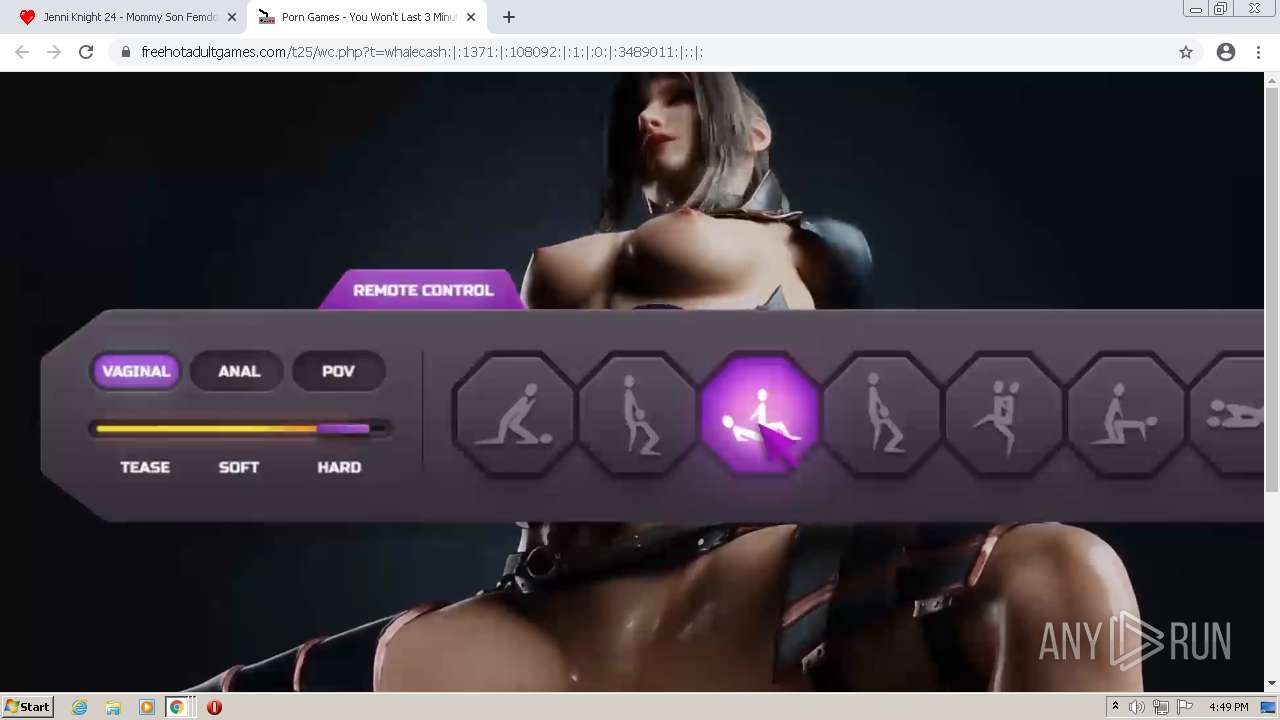Screen dimensions: 1280x720
Task: Open the Windows Start menu
Action: coord(27,706)
